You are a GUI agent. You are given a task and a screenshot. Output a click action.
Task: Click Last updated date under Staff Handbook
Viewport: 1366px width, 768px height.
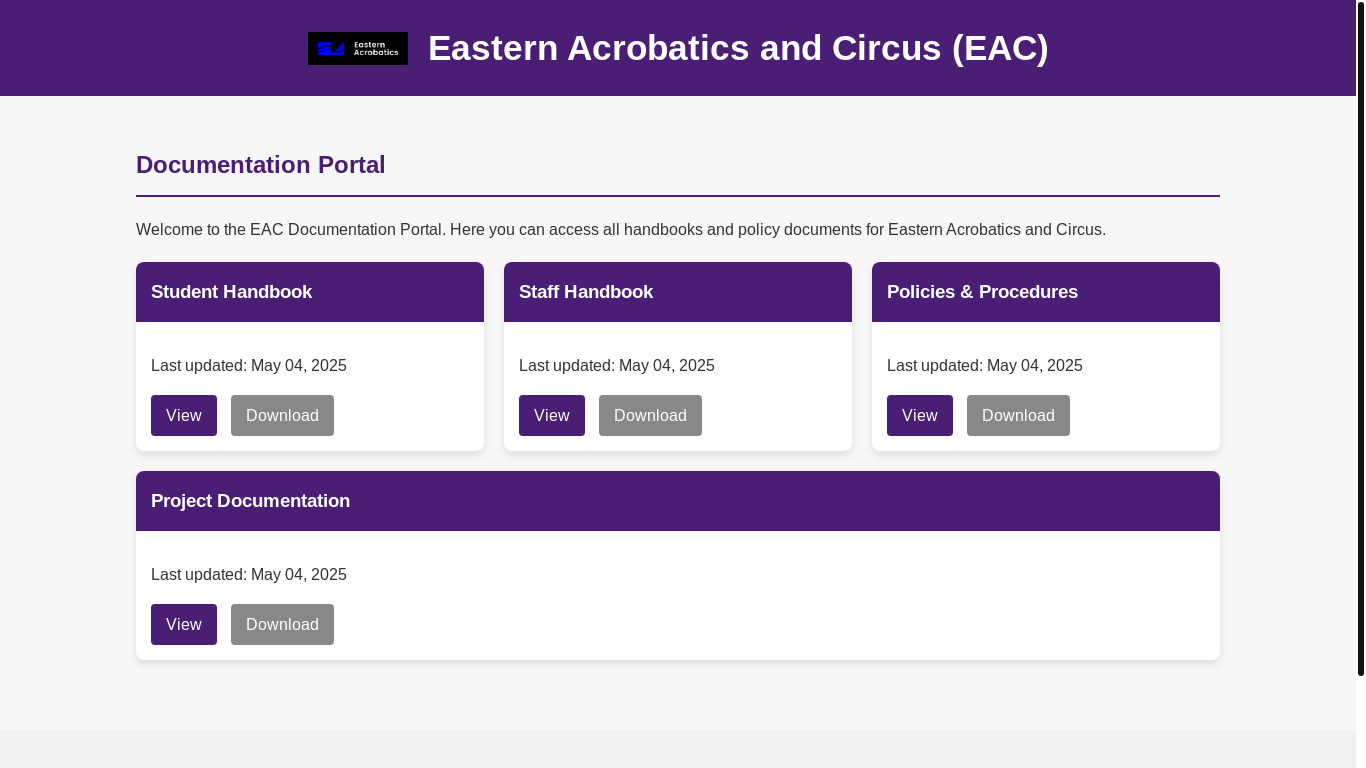coord(617,366)
